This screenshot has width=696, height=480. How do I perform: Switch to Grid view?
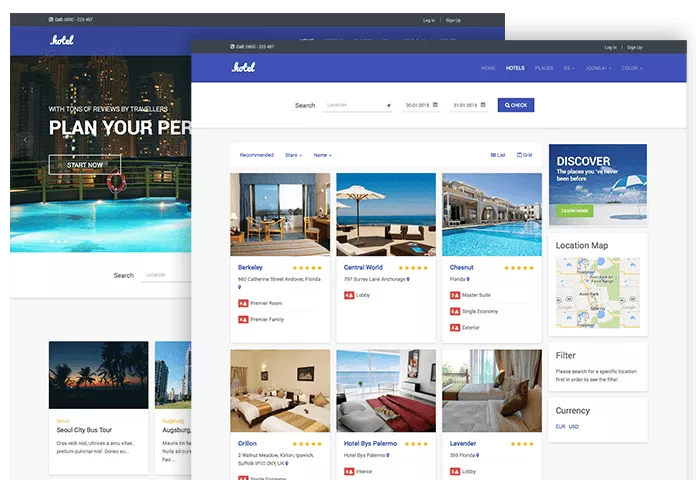pyautogui.click(x=524, y=155)
